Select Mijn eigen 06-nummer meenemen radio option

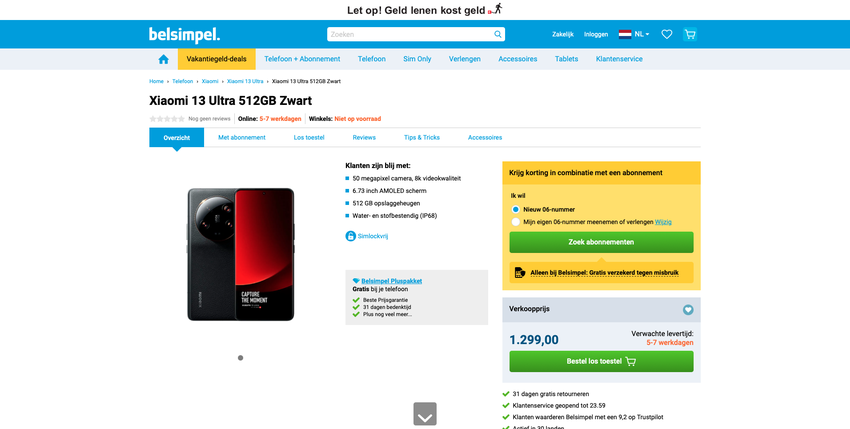[516, 222]
